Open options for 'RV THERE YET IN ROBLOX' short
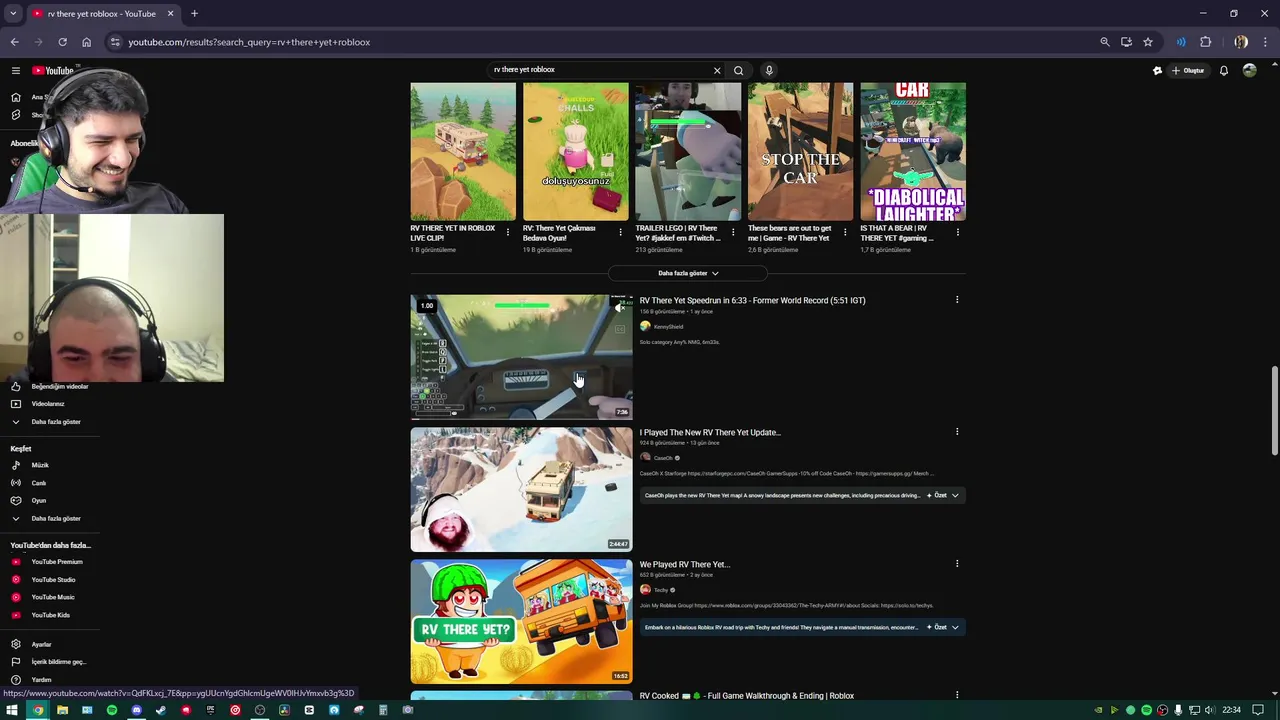The height and width of the screenshot is (720, 1280). point(508,232)
